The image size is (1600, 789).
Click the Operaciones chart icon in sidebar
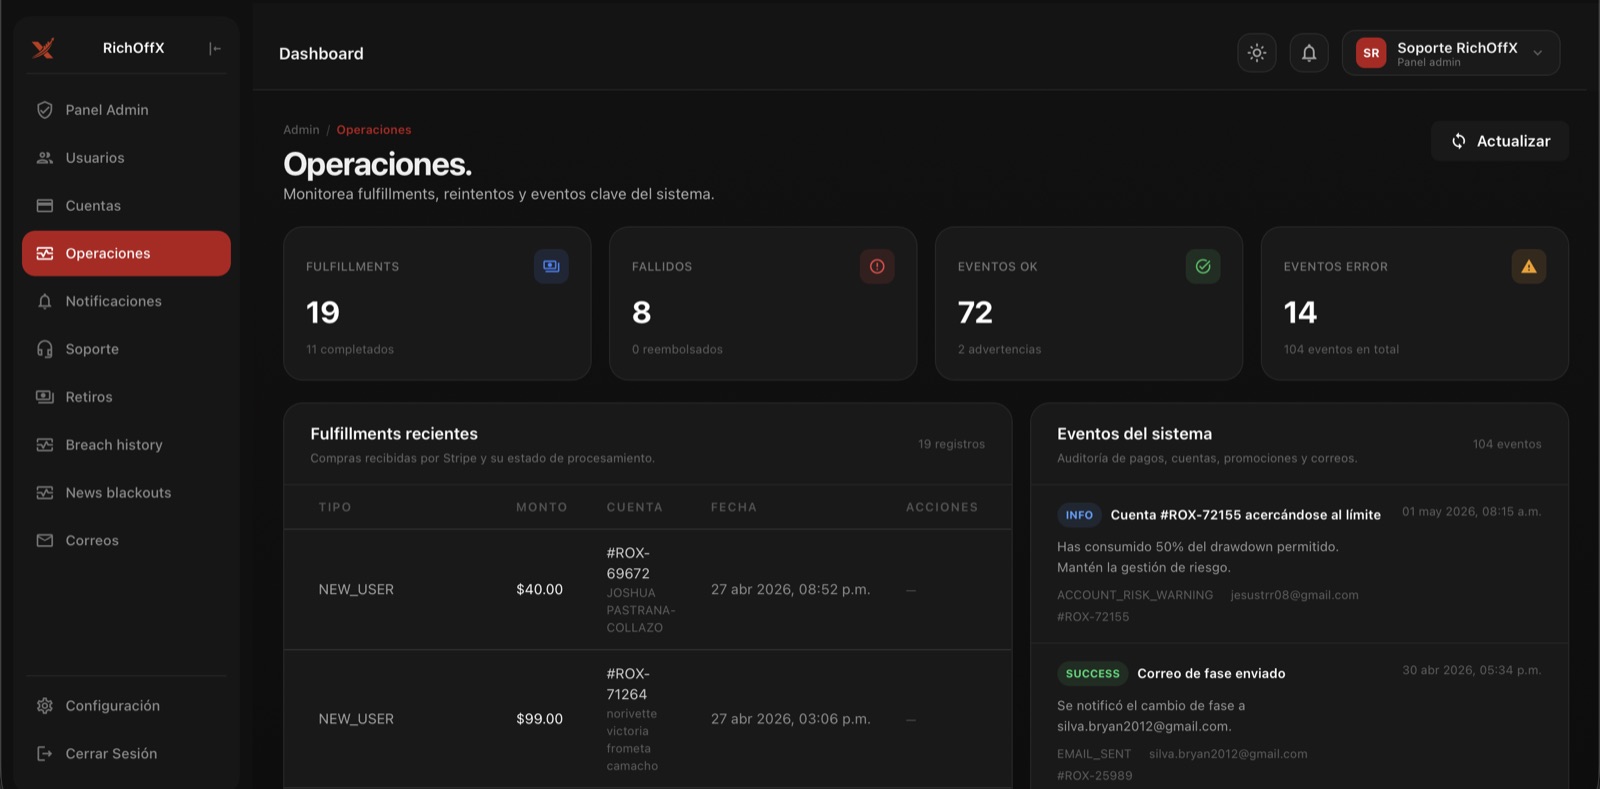click(44, 254)
